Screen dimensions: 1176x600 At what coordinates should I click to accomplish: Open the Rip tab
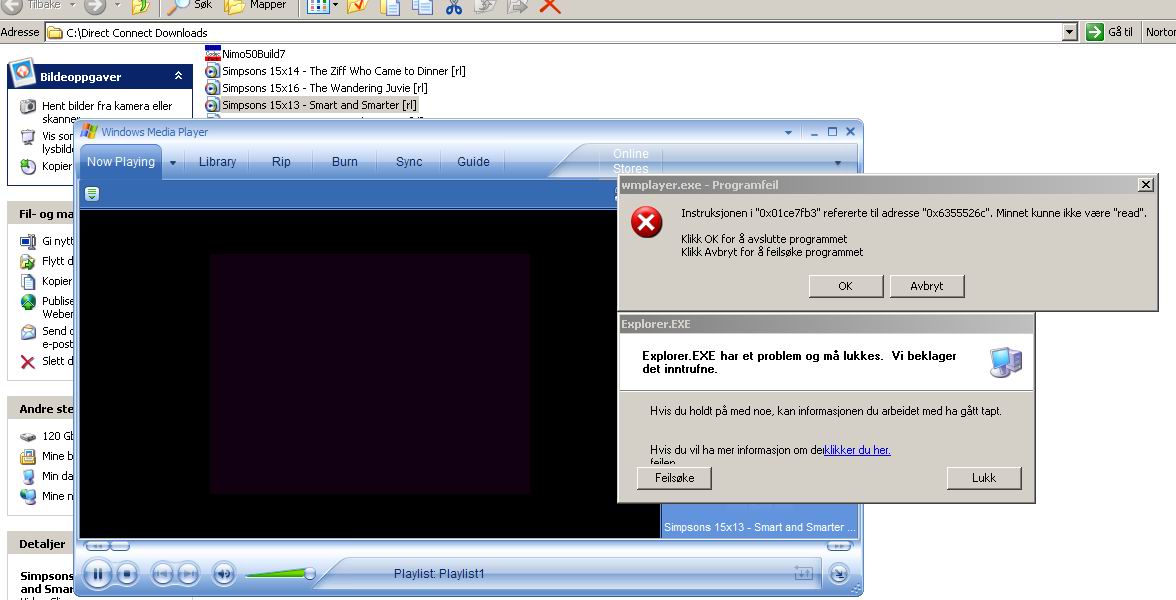[281, 161]
